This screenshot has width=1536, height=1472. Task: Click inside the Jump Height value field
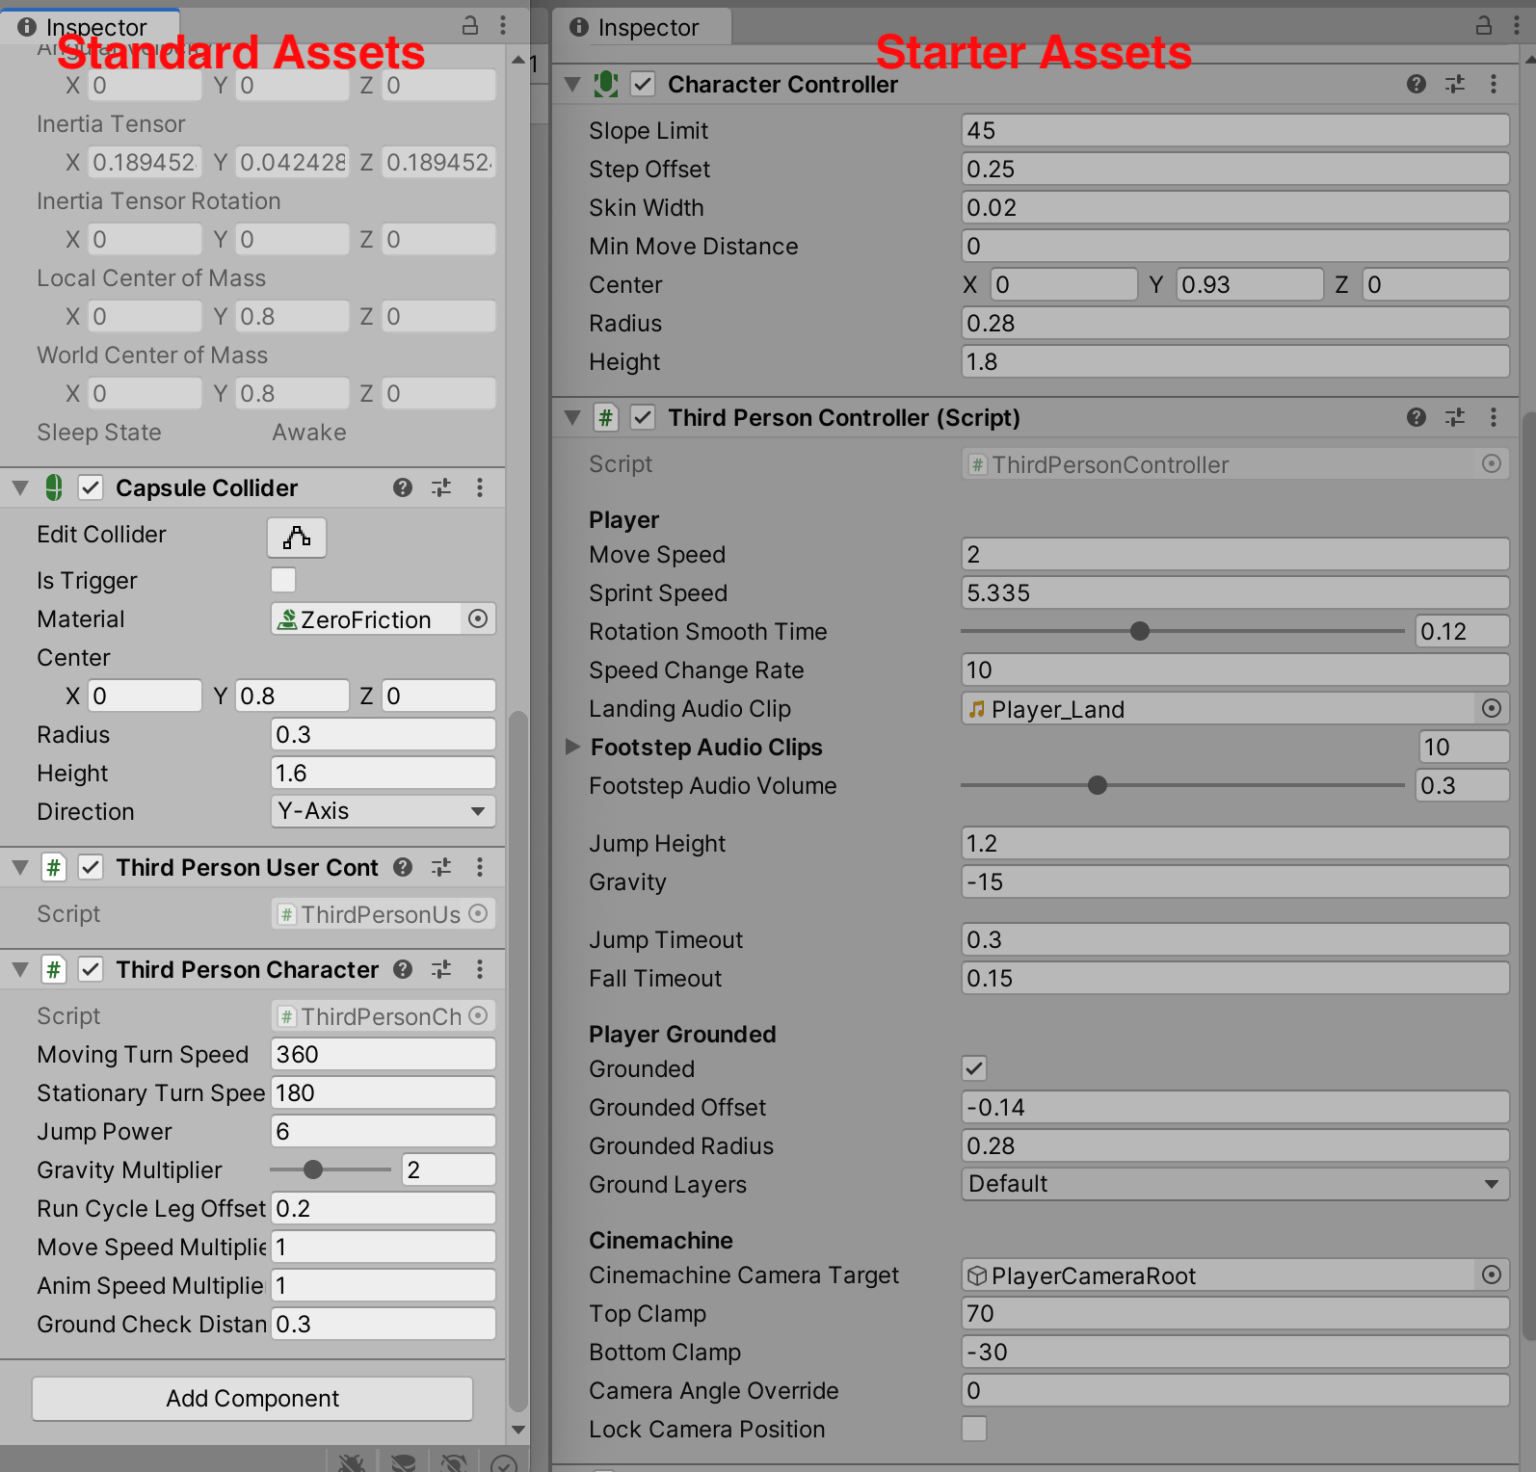coord(1235,843)
